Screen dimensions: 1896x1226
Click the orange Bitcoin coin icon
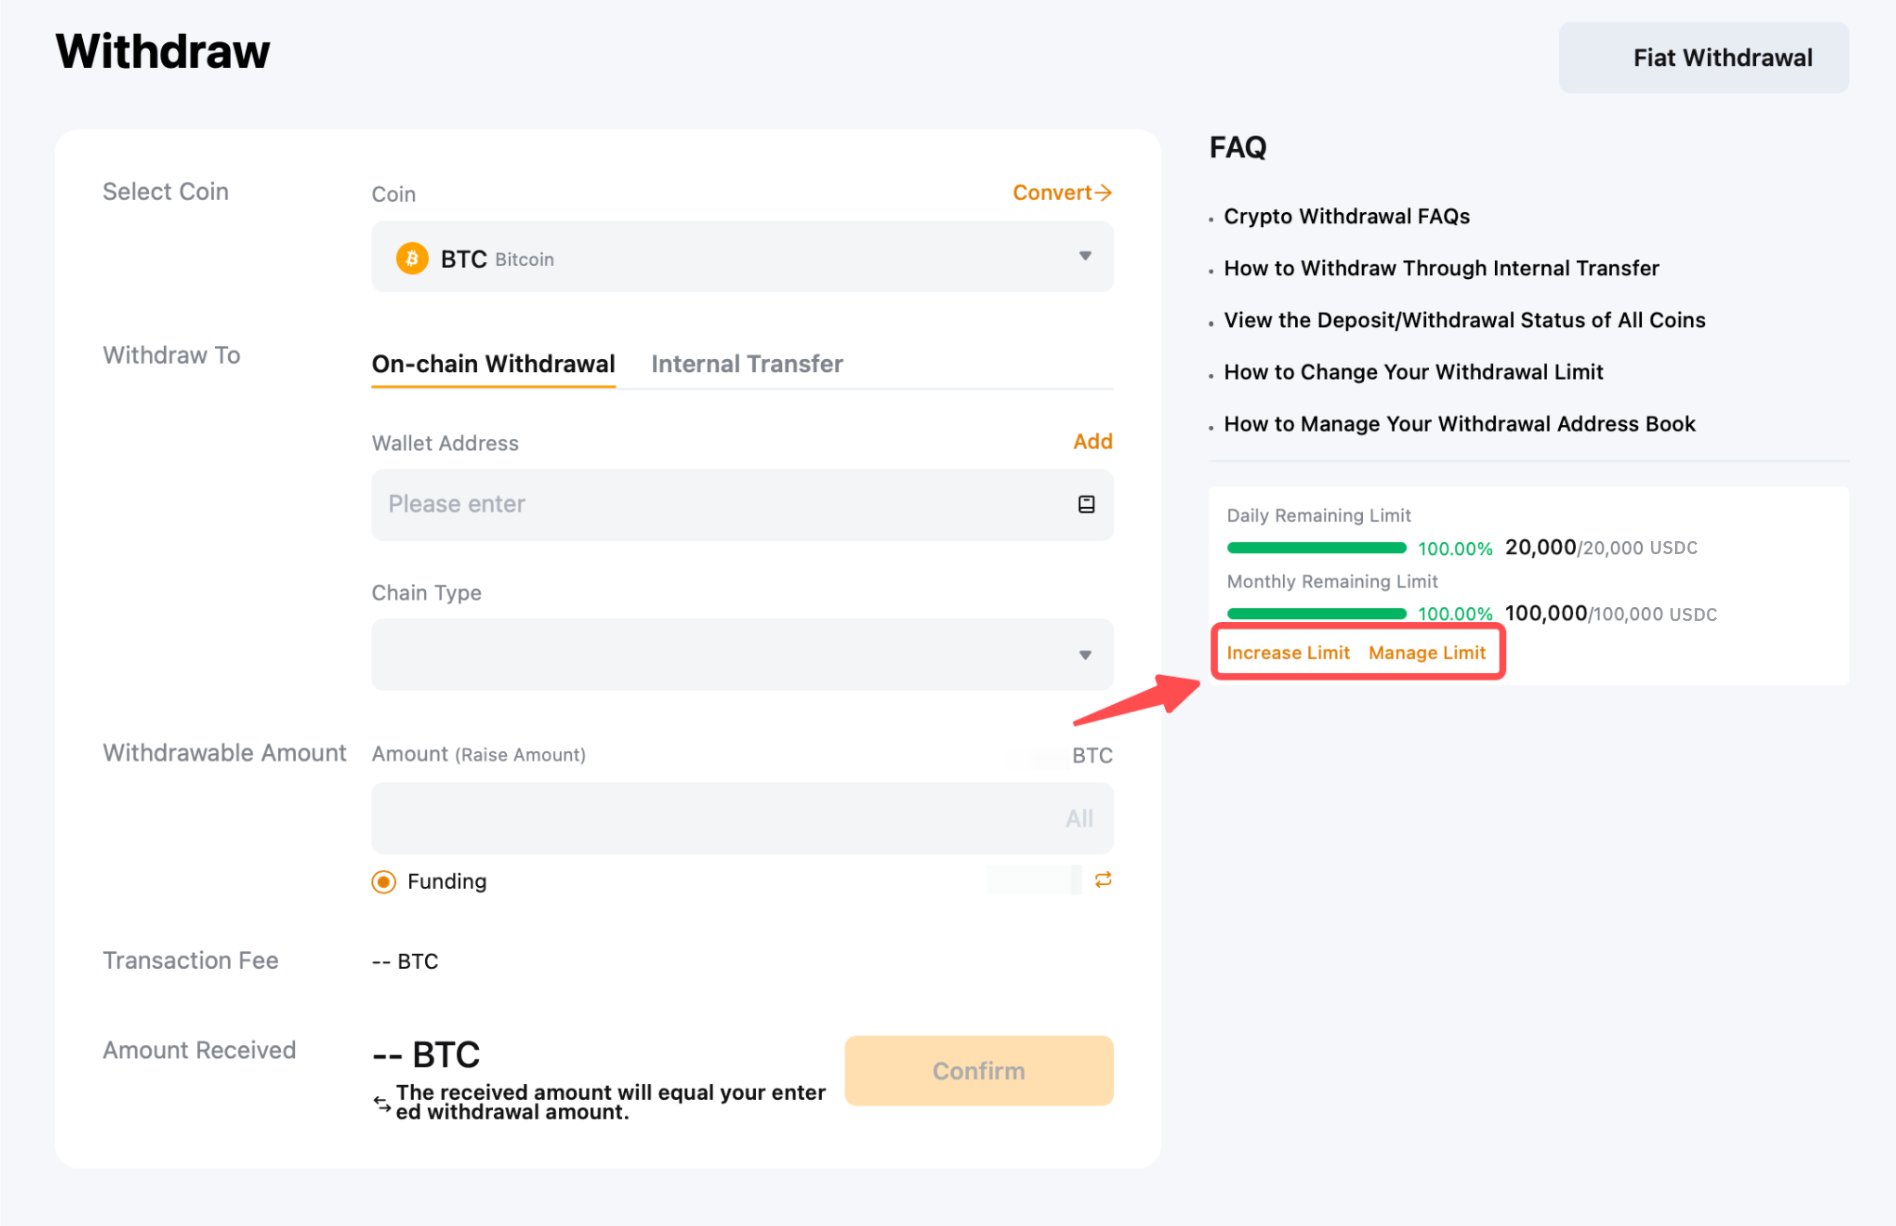(x=411, y=258)
